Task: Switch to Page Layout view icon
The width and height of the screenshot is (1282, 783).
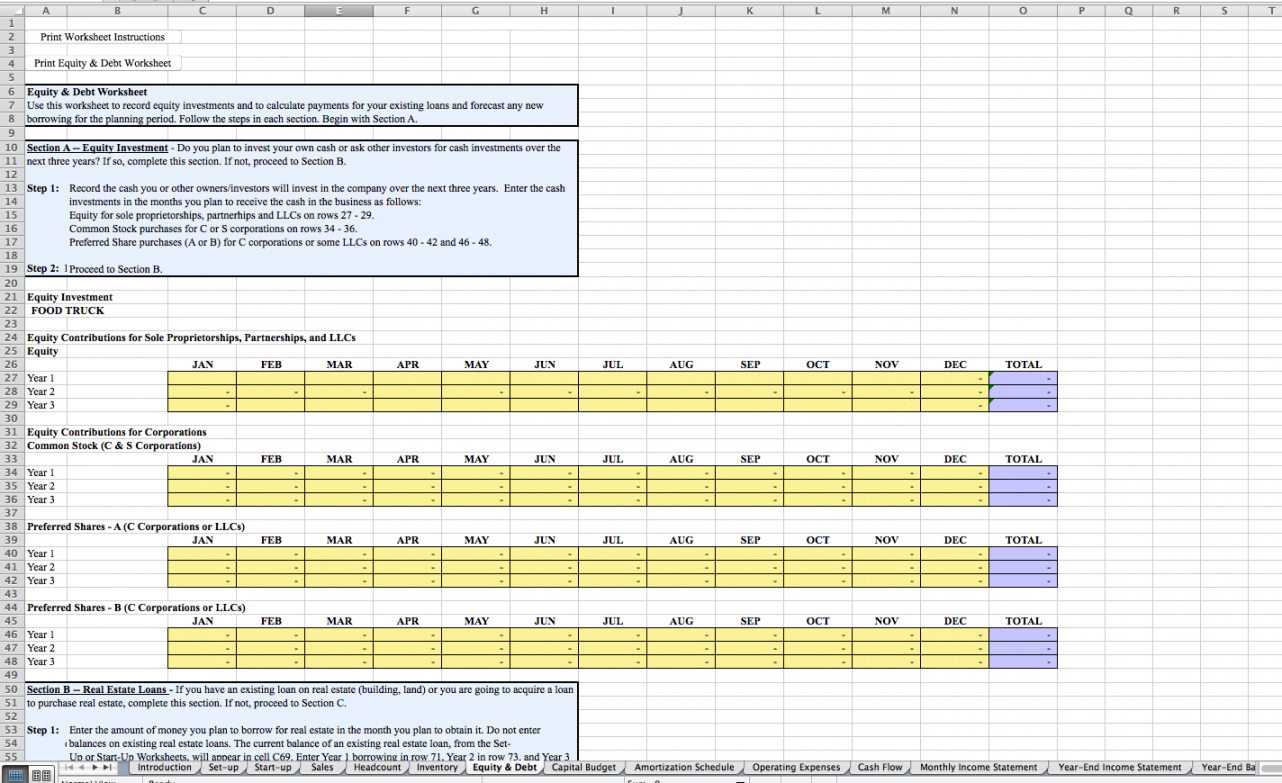Action: 42,775
